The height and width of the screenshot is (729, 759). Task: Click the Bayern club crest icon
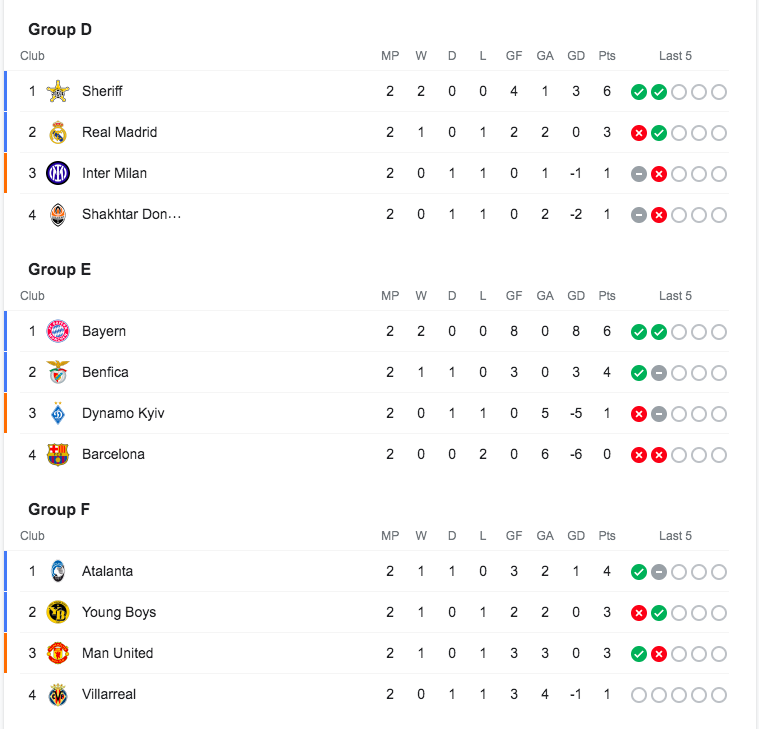[x=58, y=331]
